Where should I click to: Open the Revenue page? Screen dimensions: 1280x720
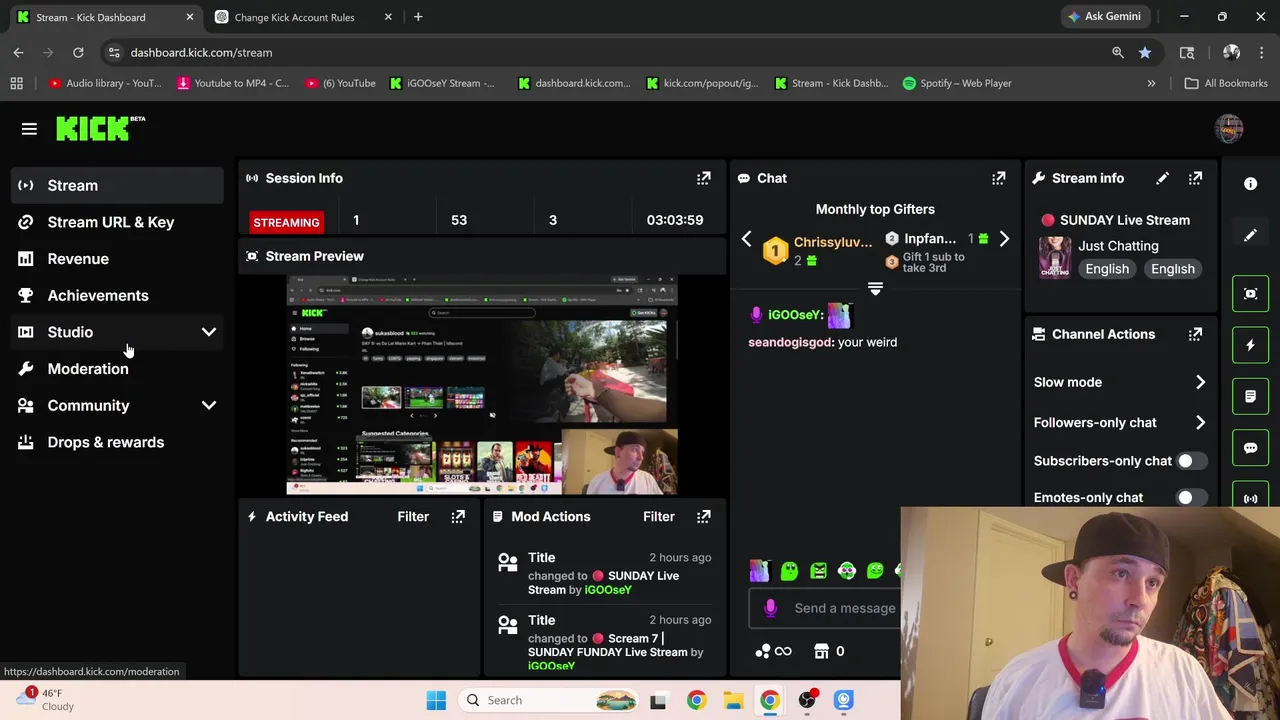tap(118, 259)
